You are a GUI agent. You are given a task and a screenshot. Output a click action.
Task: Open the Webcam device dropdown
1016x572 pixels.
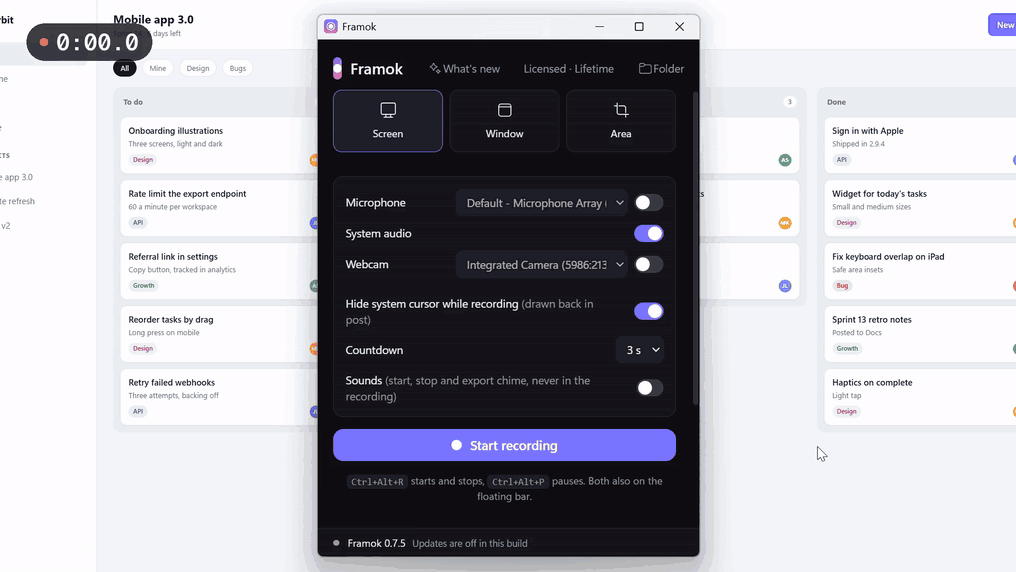pos(542,264)
